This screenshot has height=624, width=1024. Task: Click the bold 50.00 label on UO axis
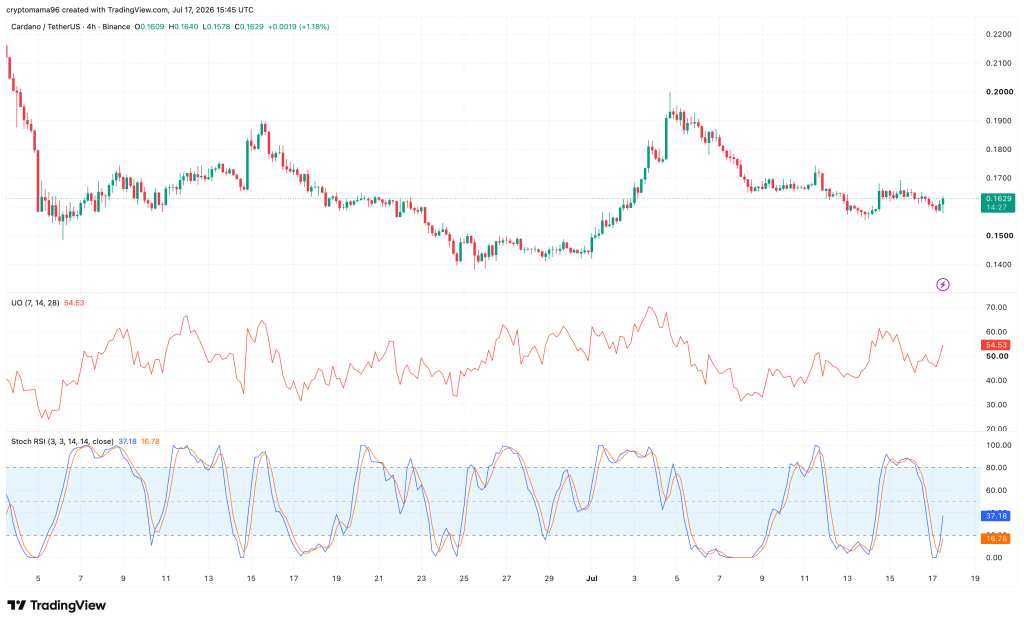click(997, 356)
